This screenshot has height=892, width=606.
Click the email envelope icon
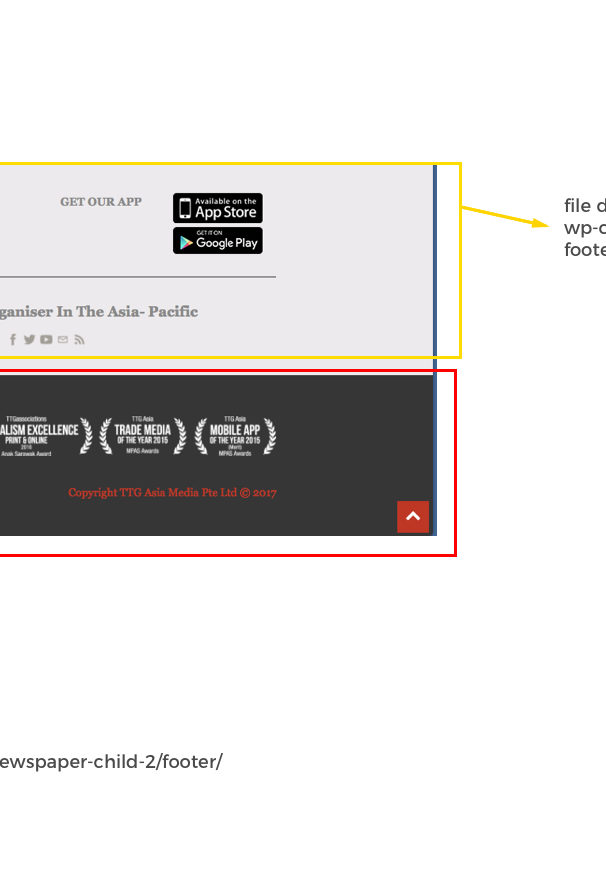tap(63, 340)
